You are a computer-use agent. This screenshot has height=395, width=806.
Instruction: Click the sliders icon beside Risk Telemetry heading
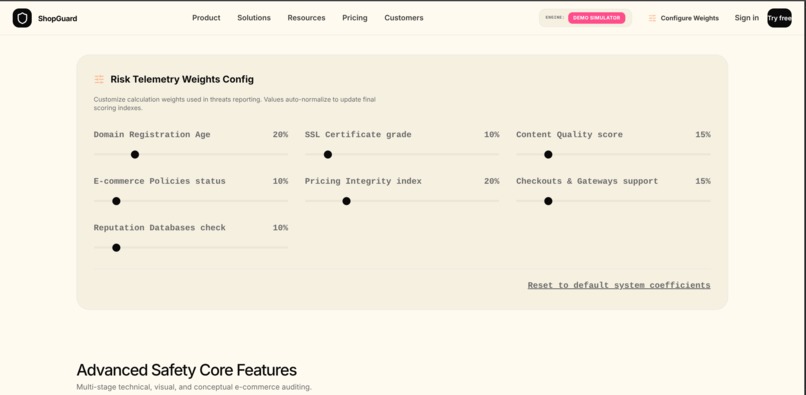[x=99, y=79]
